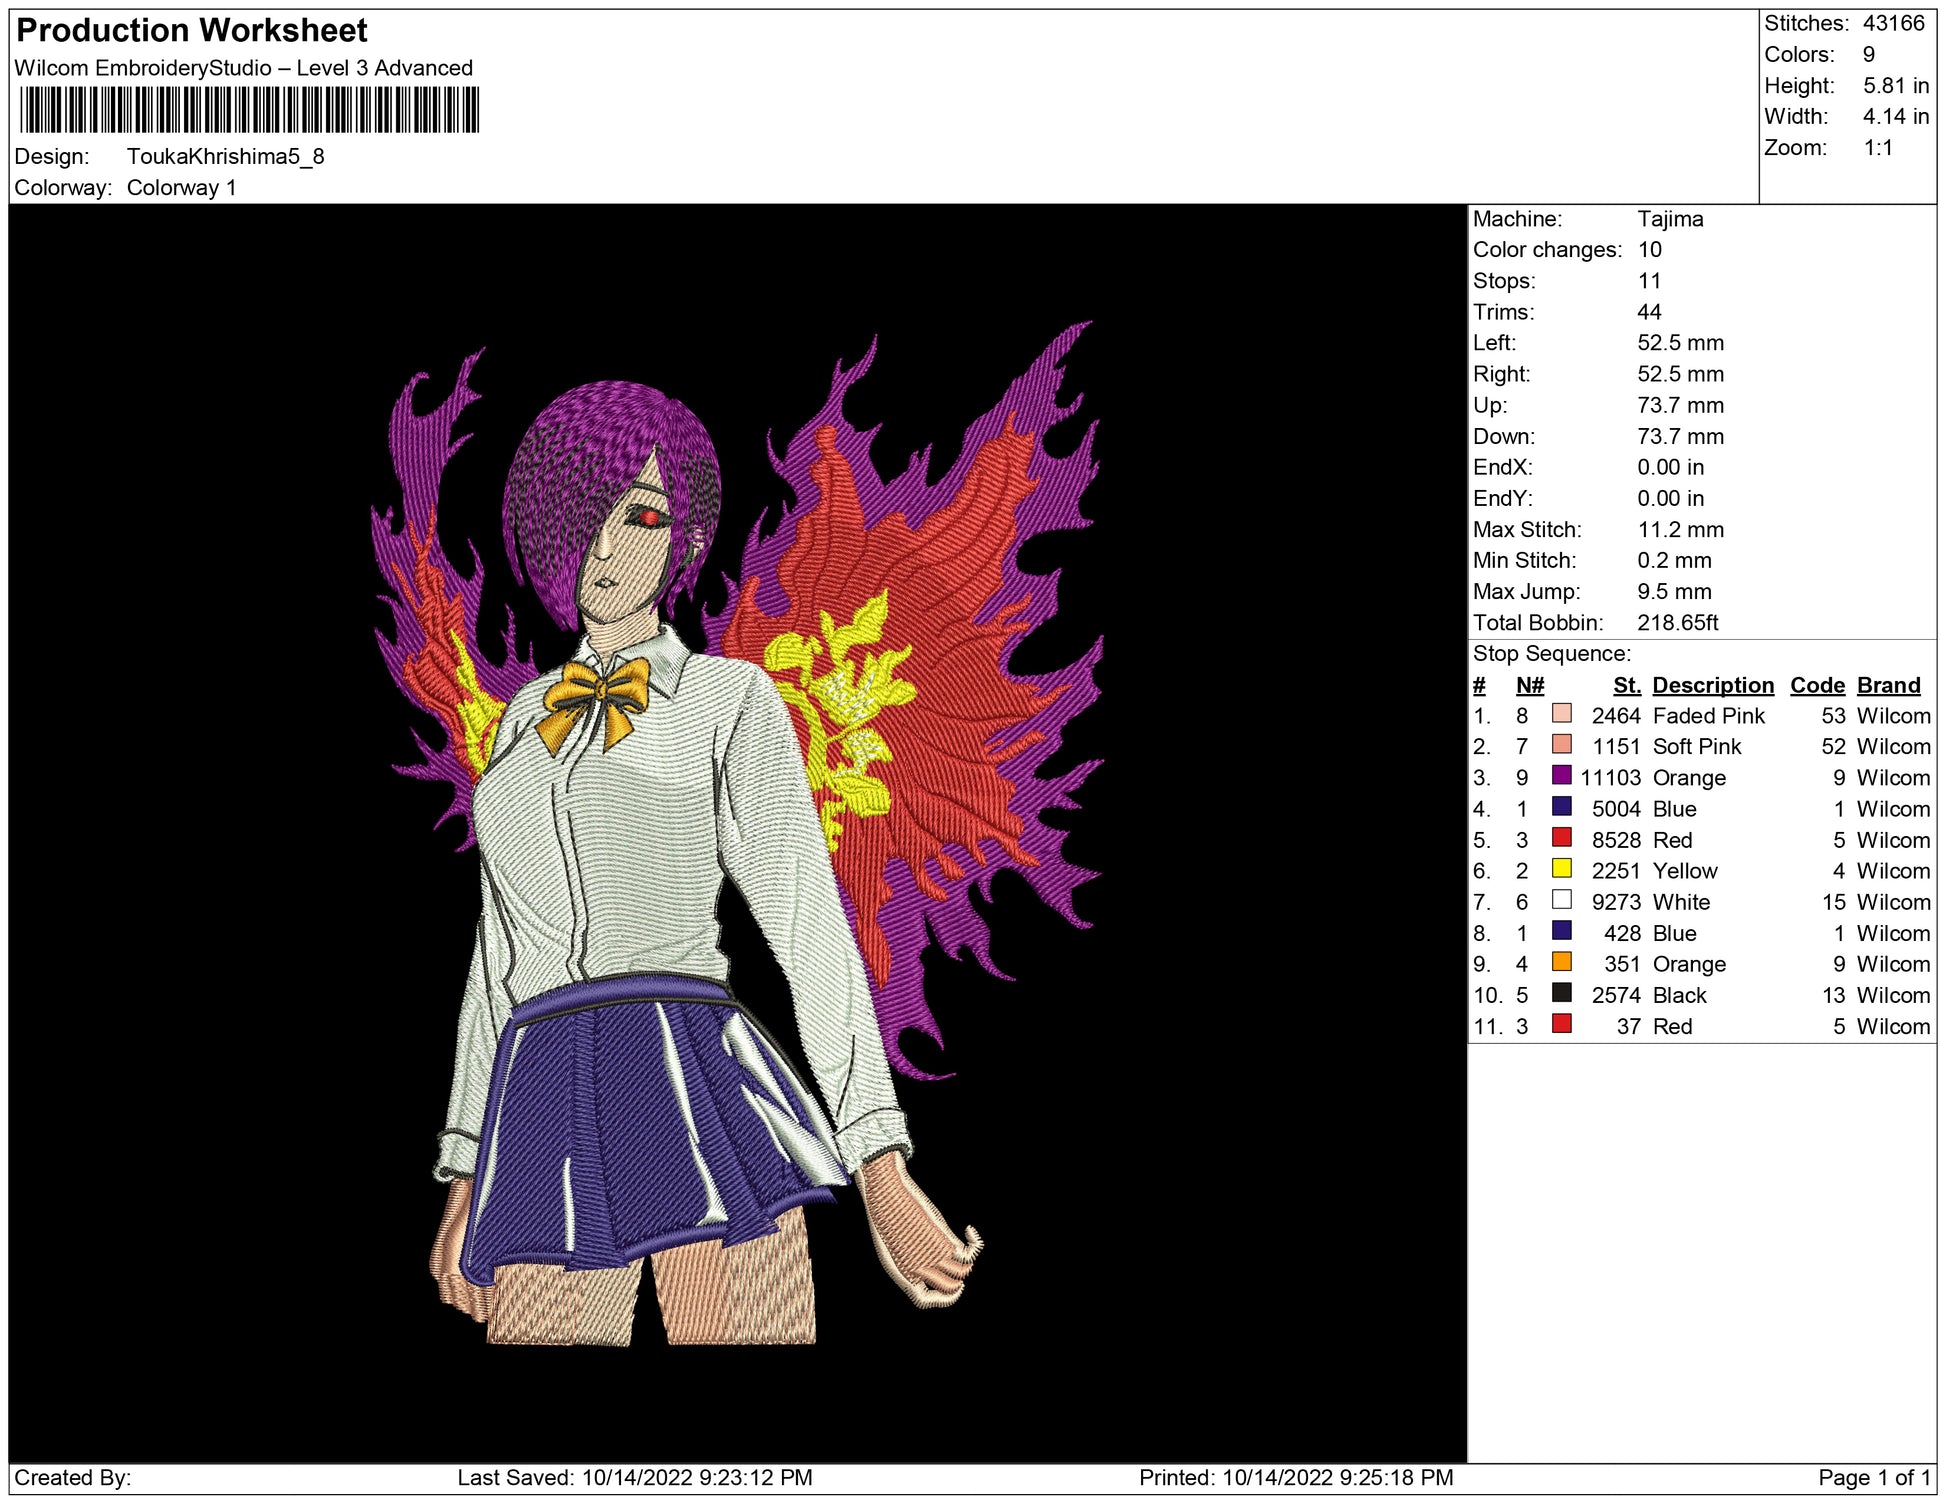Click the Faded Pink color swatch
1946x1497 pixels.
pos(1561,713)
